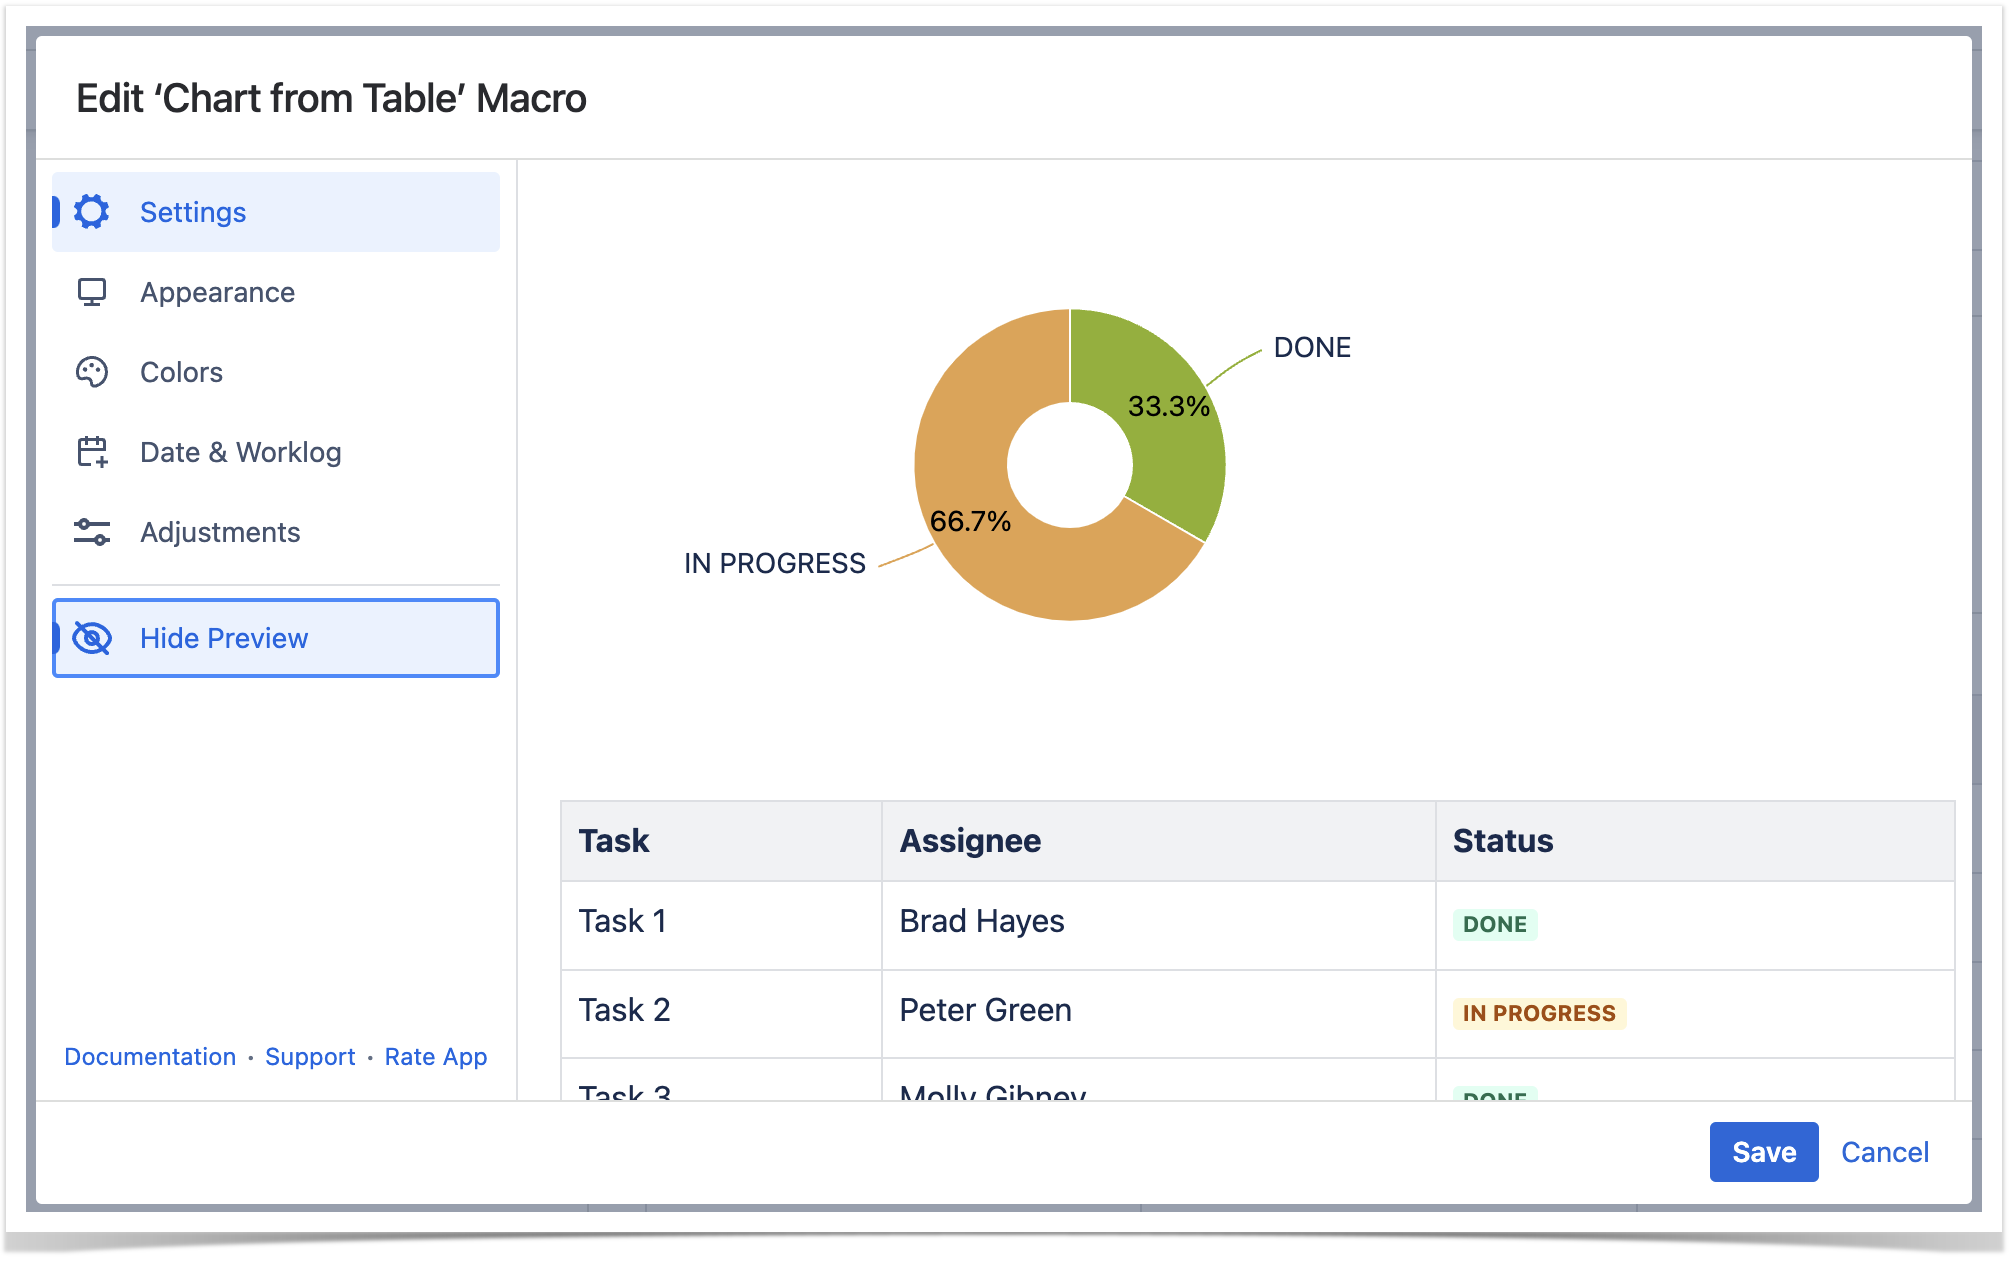Open Date & Worklog options
The height and width of the screenshot is (1261, 2016).
point(240,452)
